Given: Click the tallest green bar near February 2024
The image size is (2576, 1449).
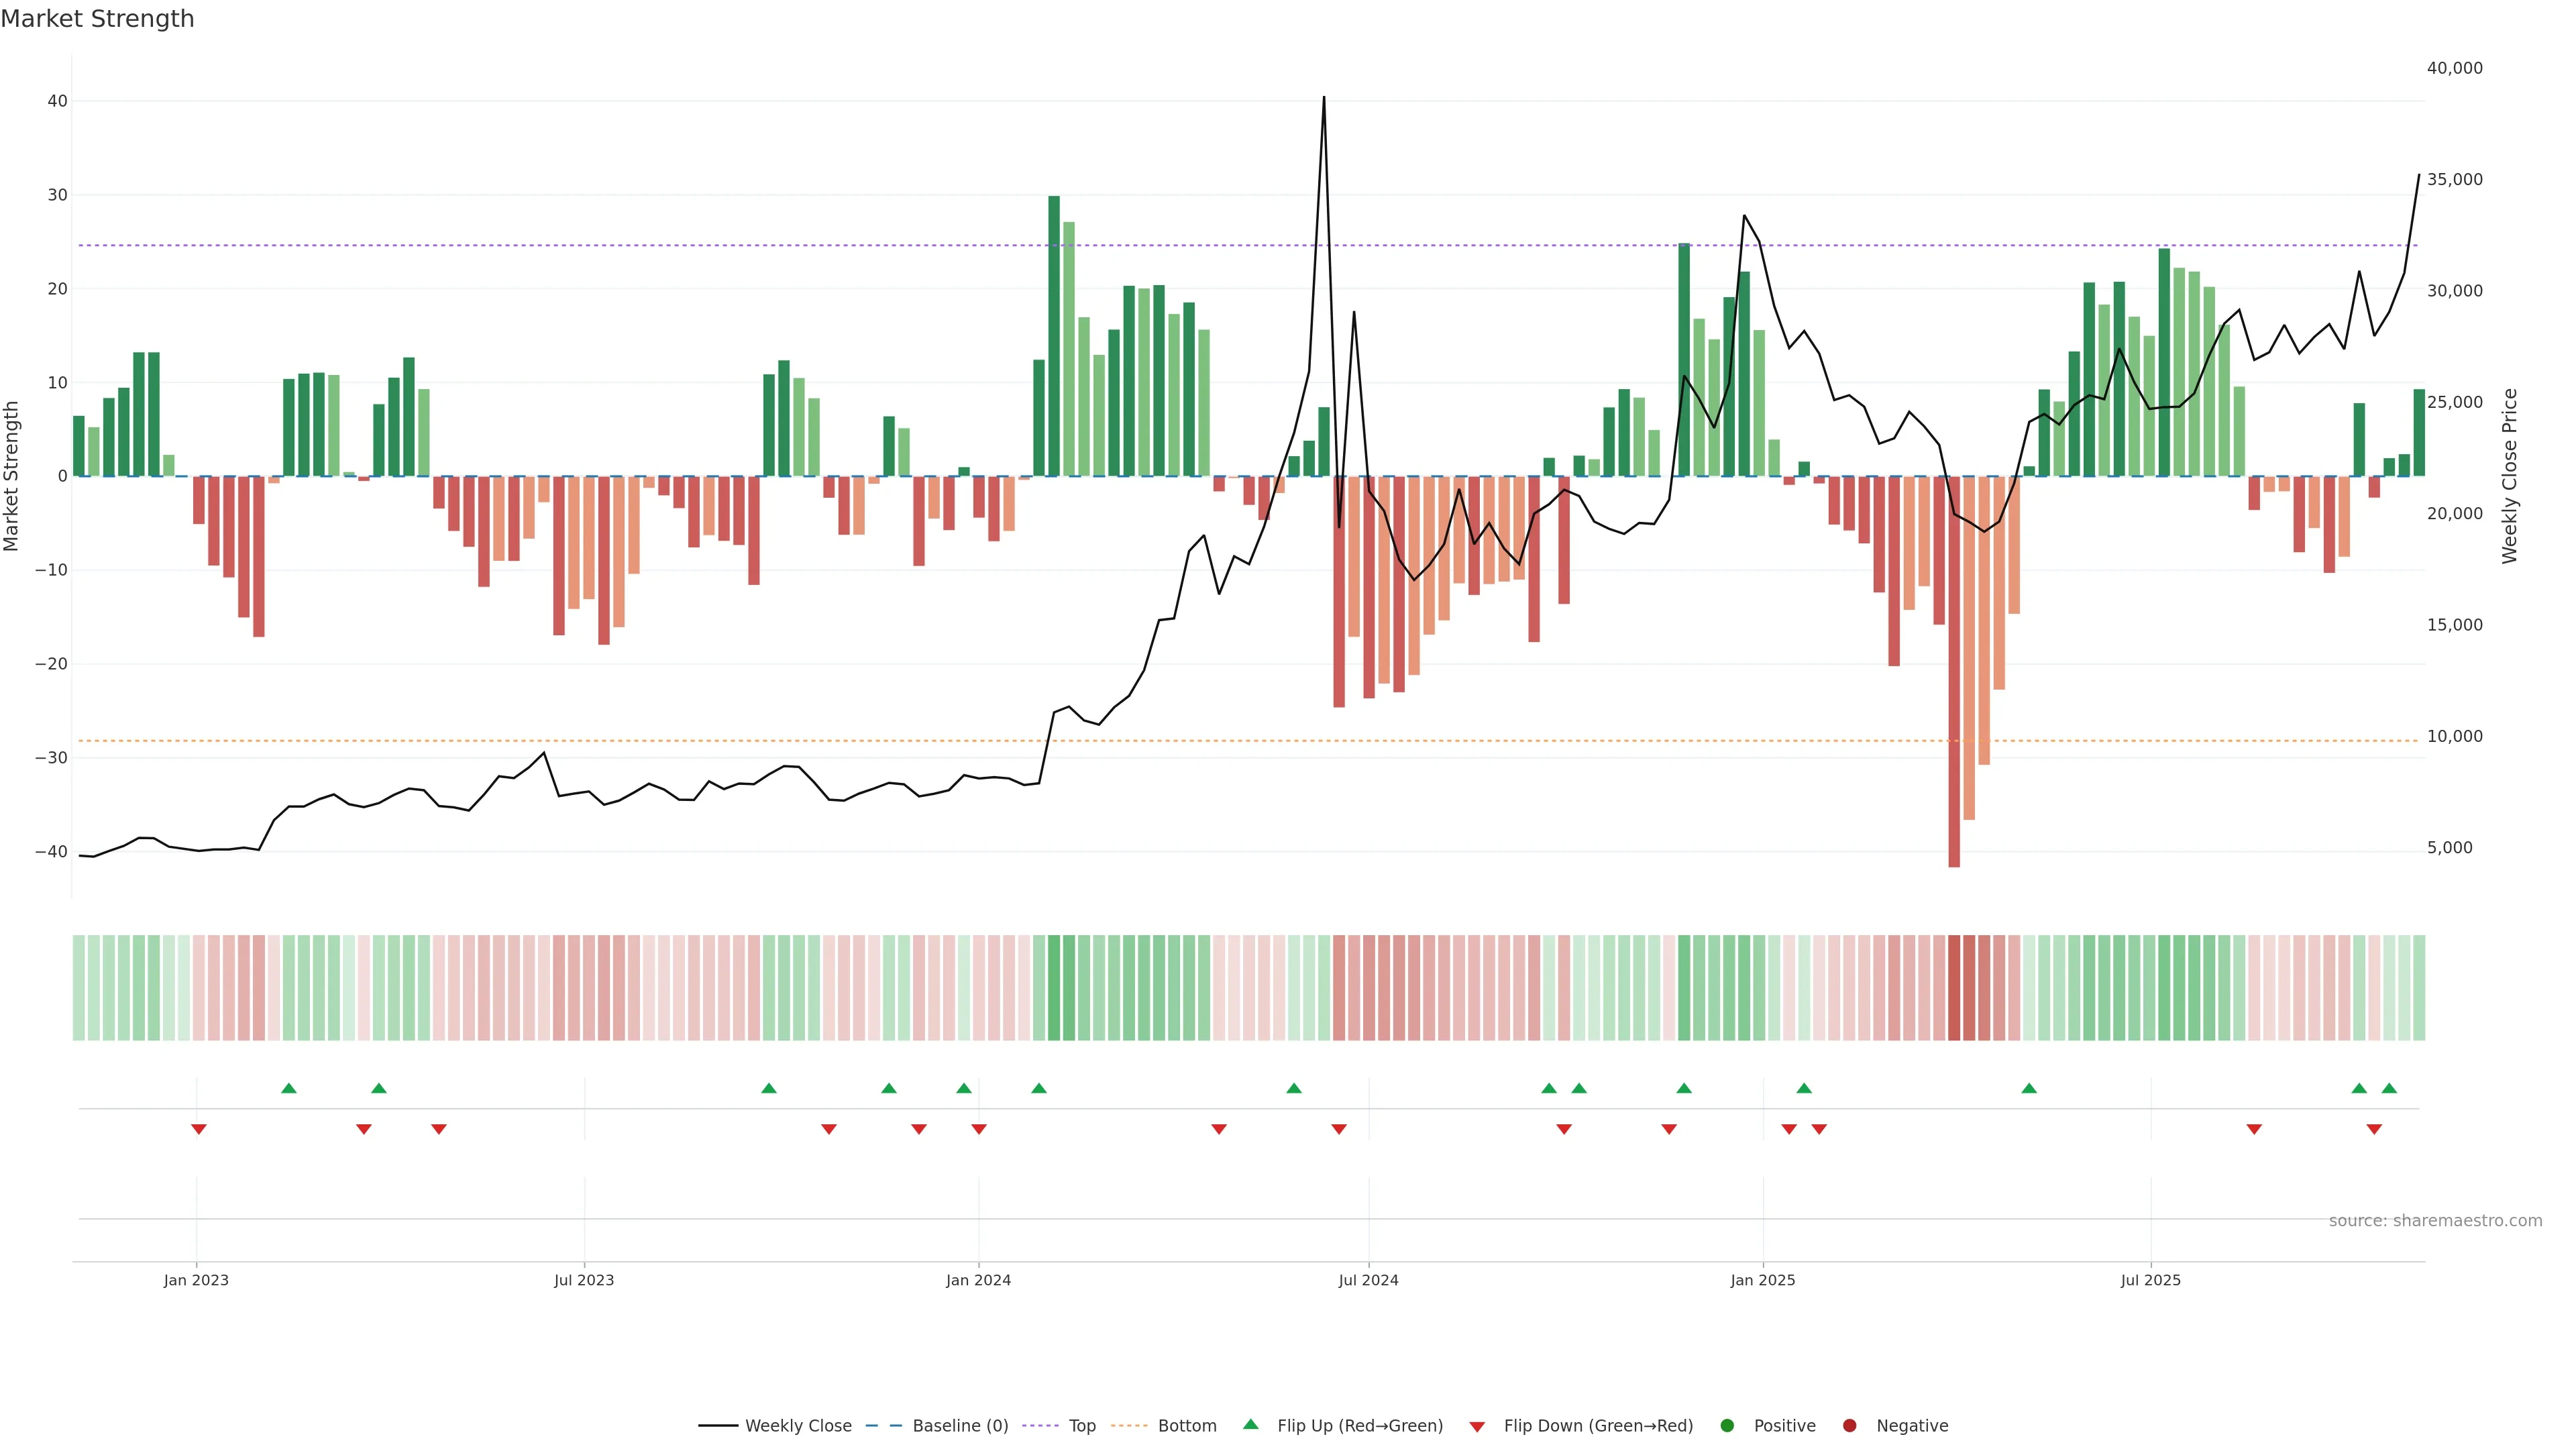Looking at the screenshot, I should (1054, 335).
